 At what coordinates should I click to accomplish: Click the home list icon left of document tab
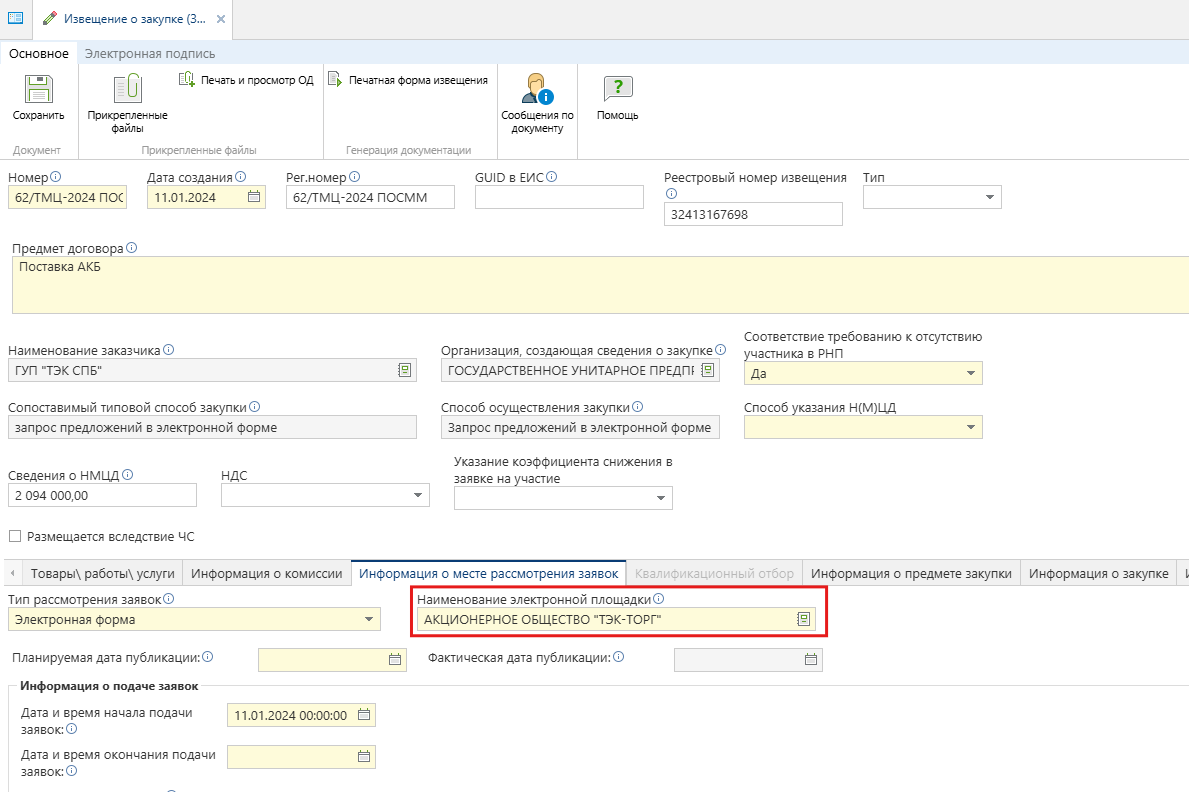click(15, 18)
